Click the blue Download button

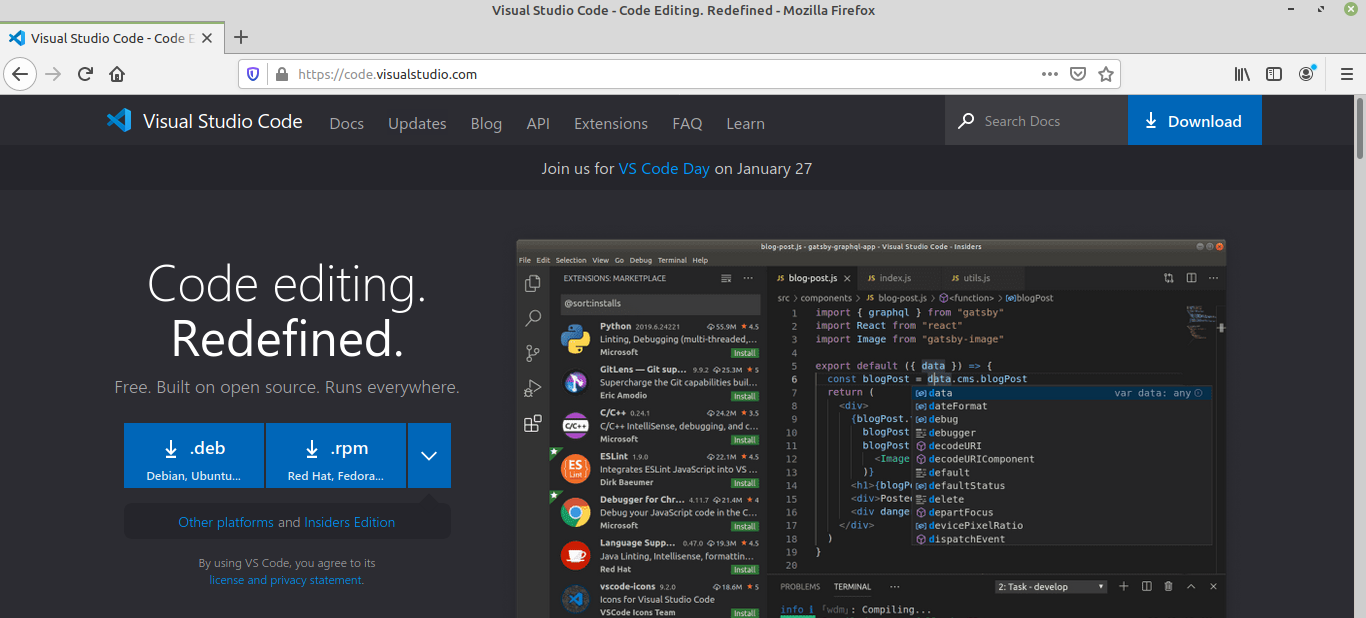[x=1194, y=120]
